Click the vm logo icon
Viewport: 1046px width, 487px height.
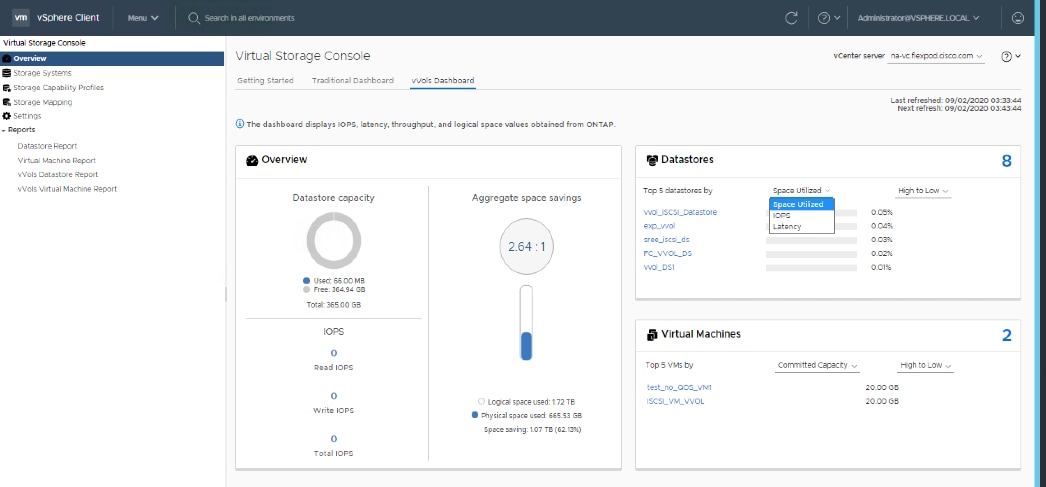pos(21,17)
